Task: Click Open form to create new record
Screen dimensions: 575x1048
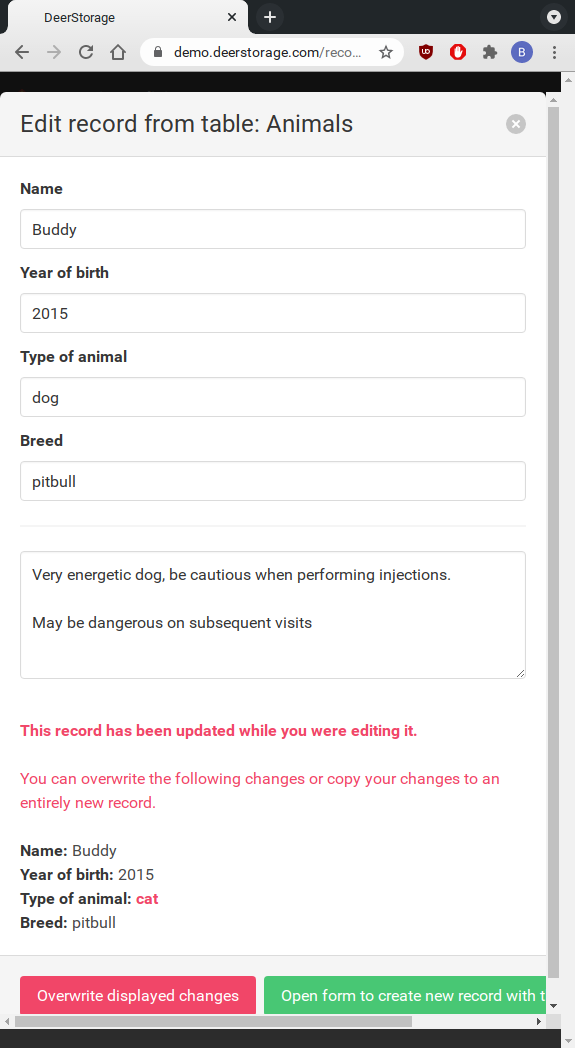Action: 405,995
